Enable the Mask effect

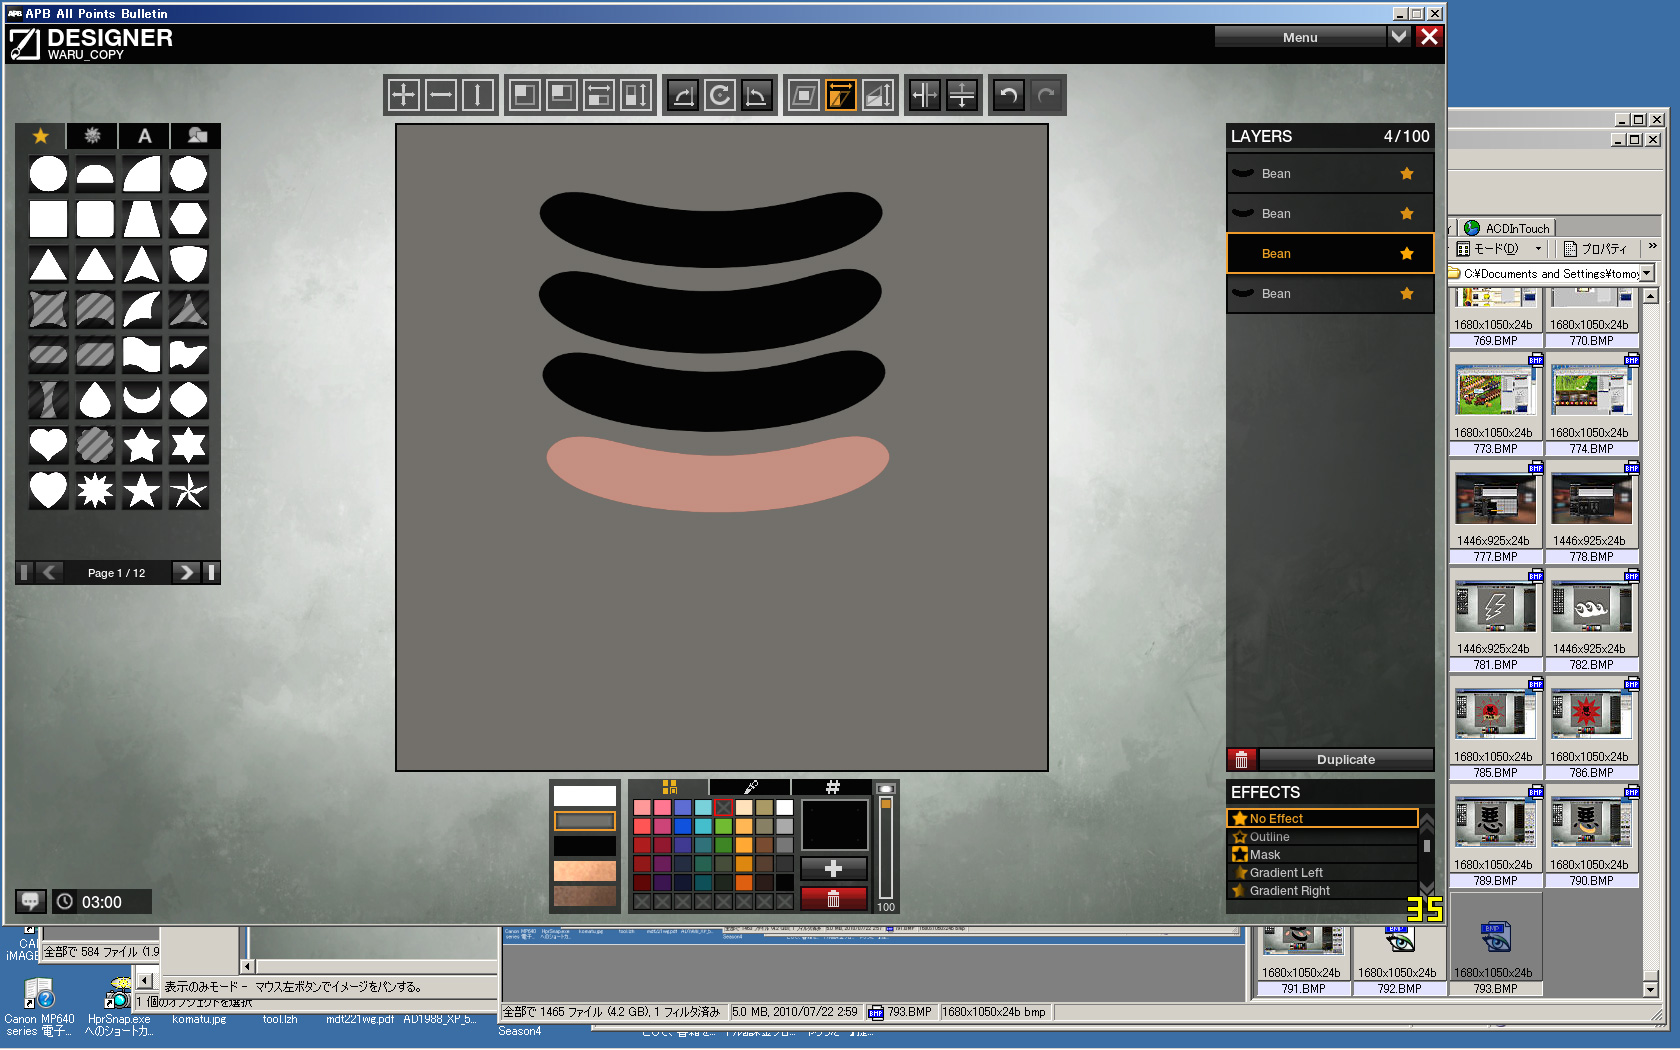point(1264,855)
